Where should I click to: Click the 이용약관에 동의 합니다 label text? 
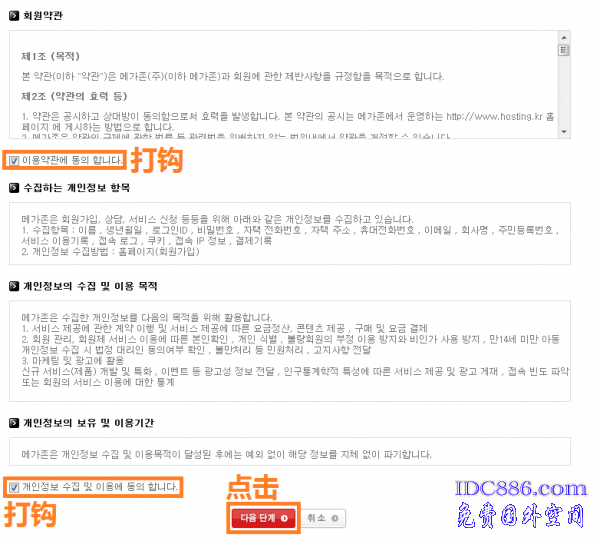click(x=72, y=160)
